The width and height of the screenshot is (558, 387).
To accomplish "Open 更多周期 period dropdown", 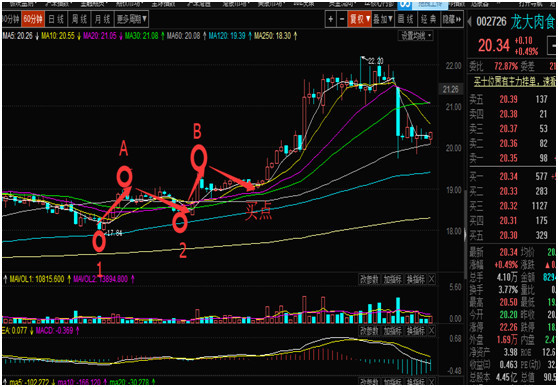I will tap(131, 19).
